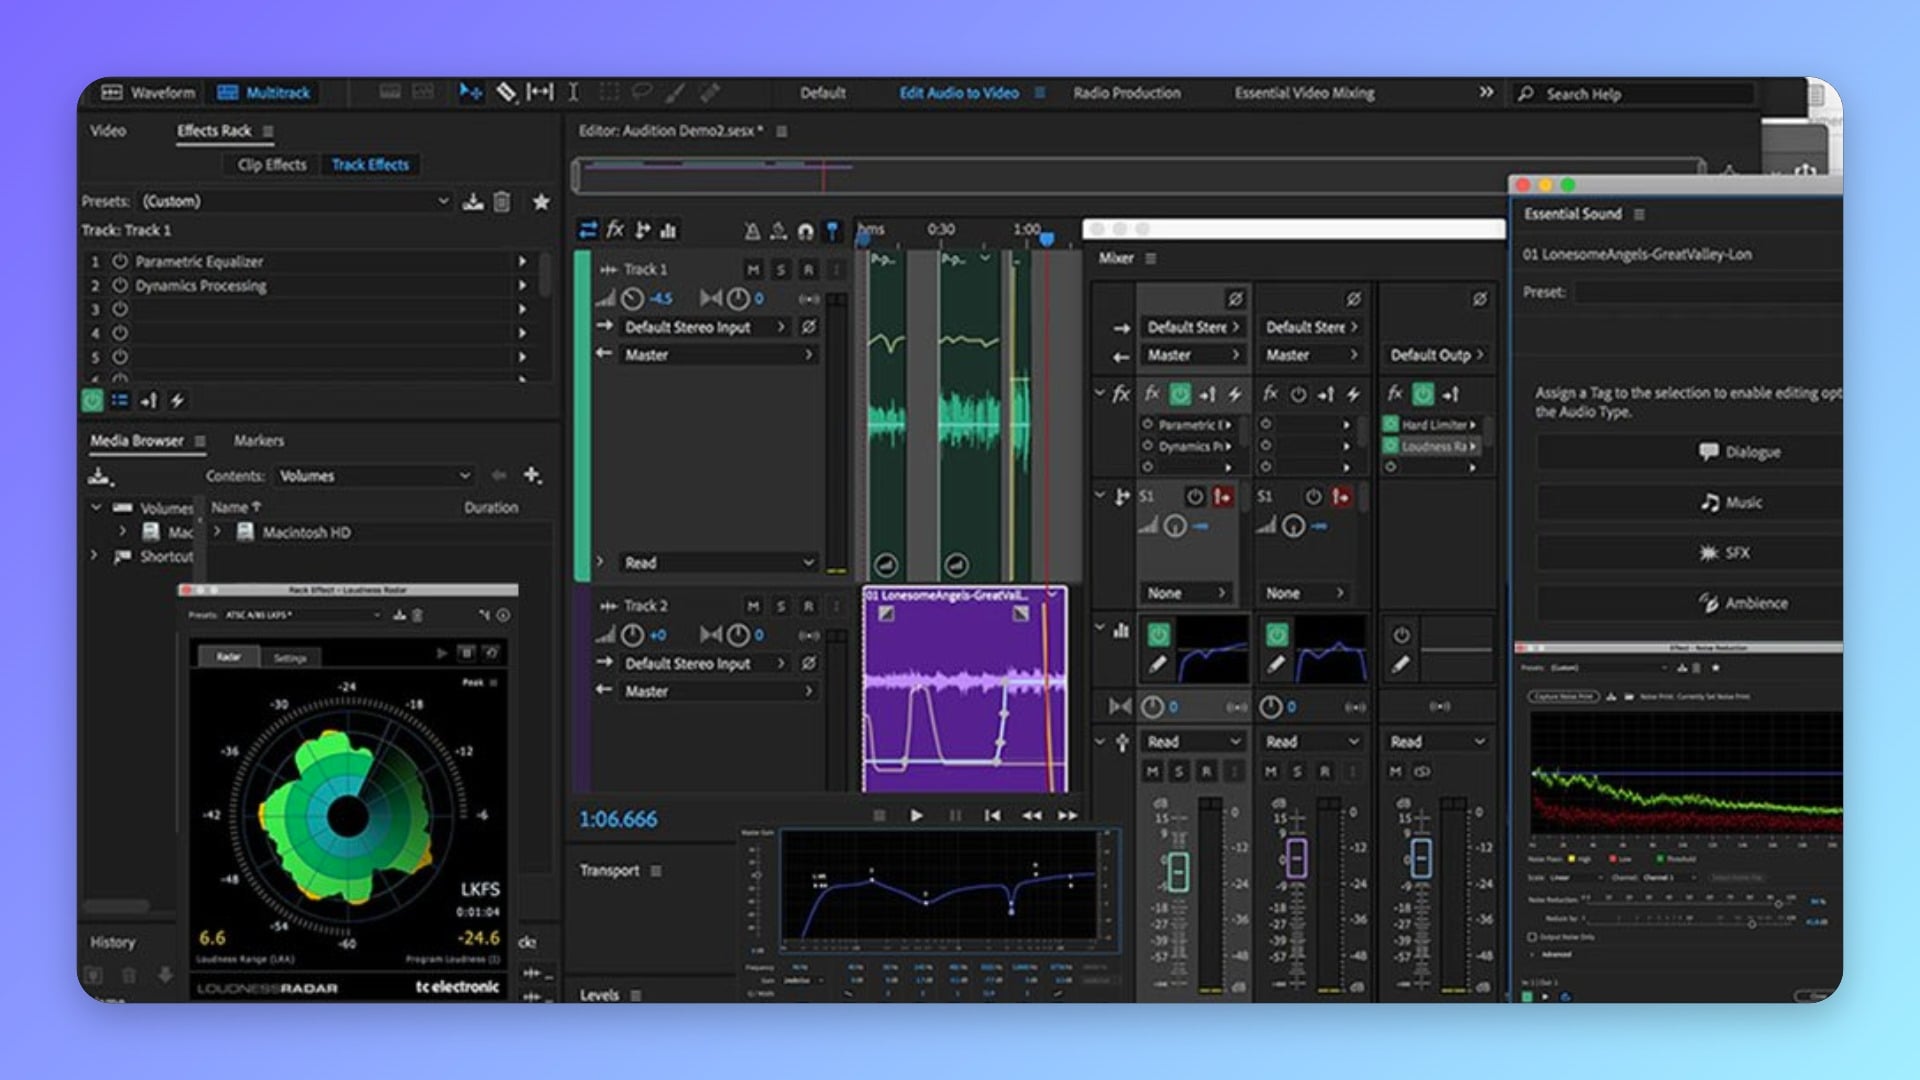Image resolution: width=1920 pixels, height=1080 pixels.
Task: Save effects rack preset icon
Action: [473, 202]
